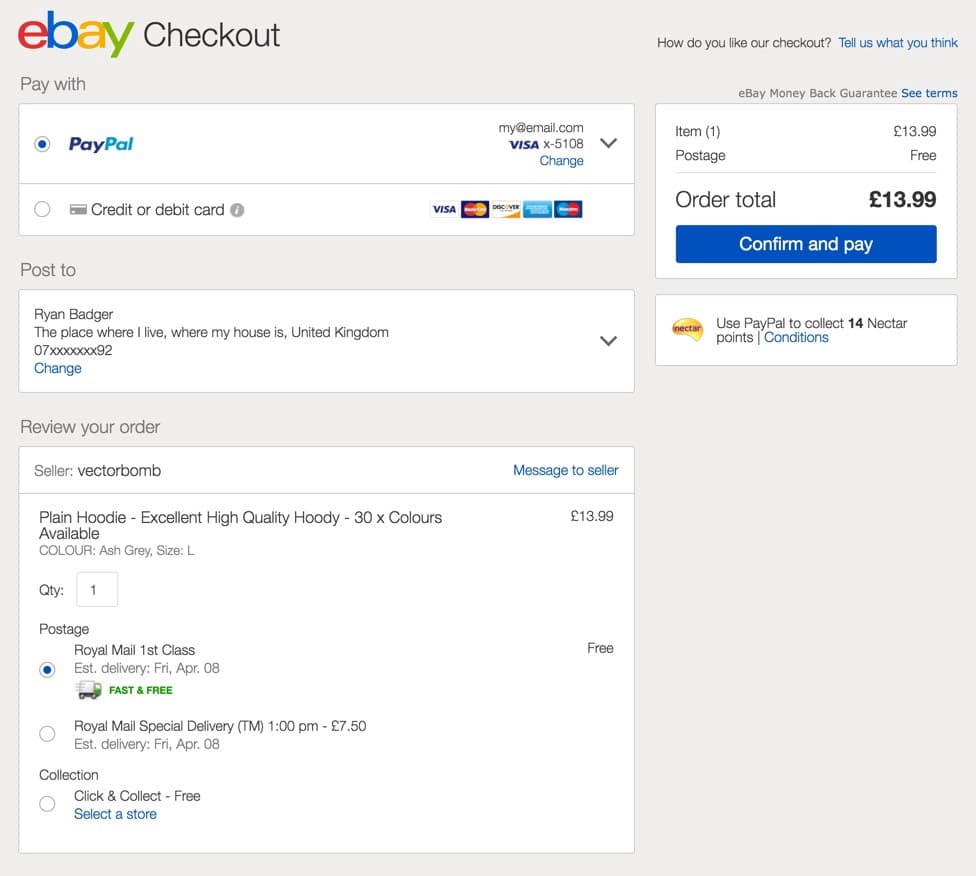Image resolution: width=976 pixels, height=876 pixels.
Task: Click the Mastercard logo in card row
Action: tap(475, 210)
